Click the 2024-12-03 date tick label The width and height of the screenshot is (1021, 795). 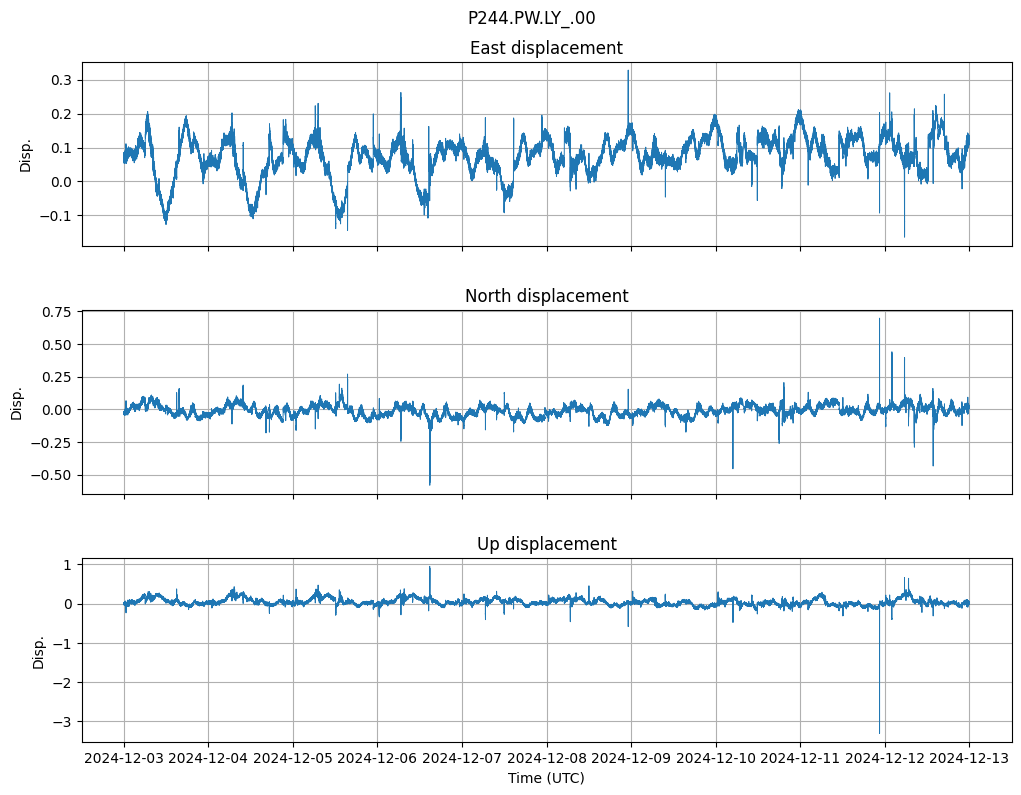coord(124,759)
